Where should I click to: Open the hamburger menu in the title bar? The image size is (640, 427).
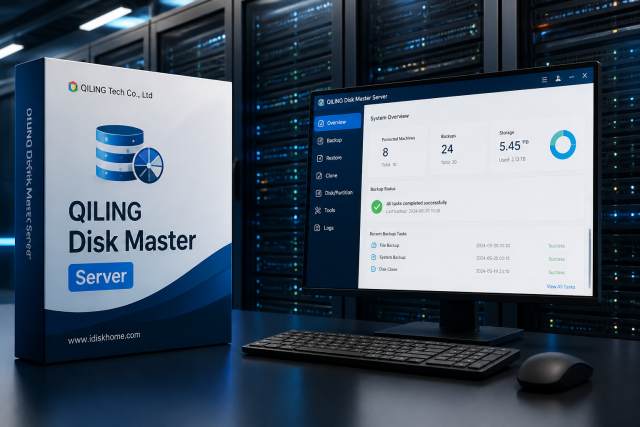544,80
